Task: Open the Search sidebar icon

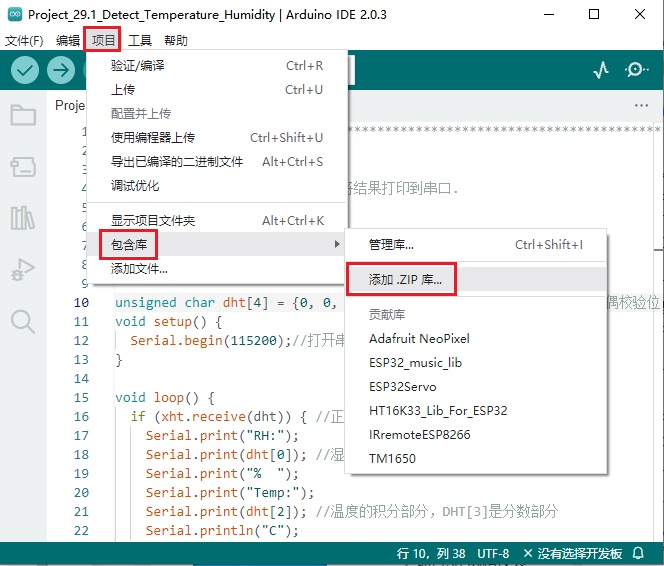Action: click(22, 321)
